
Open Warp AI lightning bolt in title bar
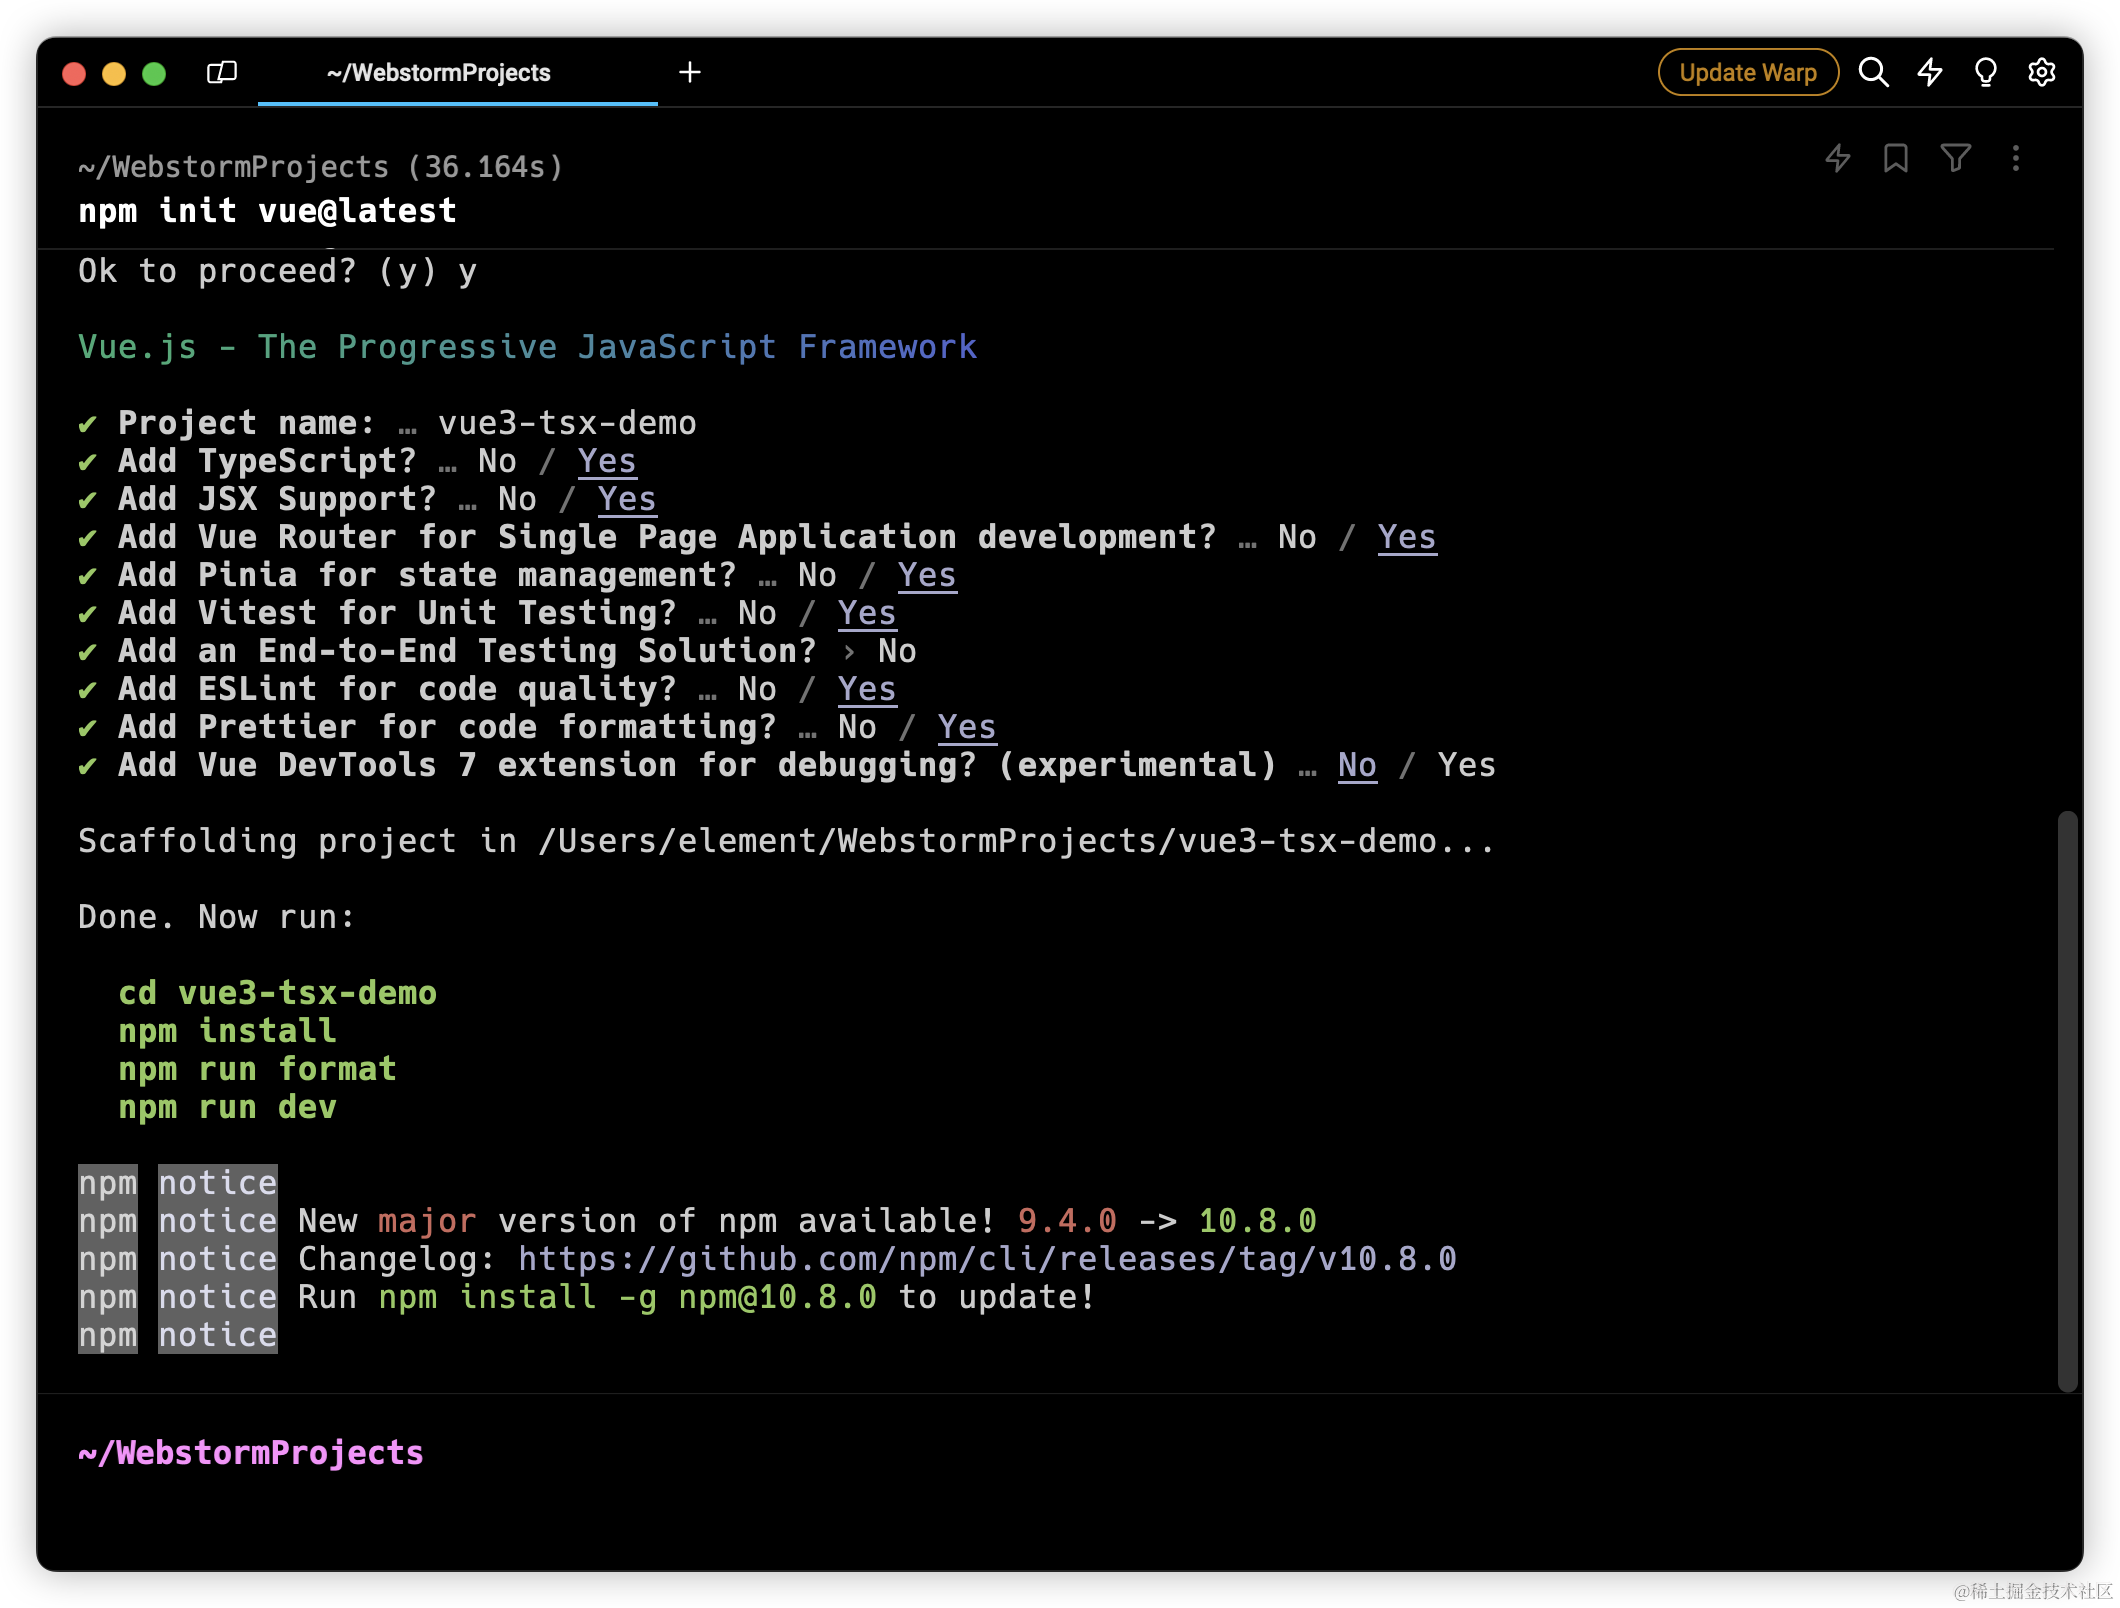[x=1929, y=73]
